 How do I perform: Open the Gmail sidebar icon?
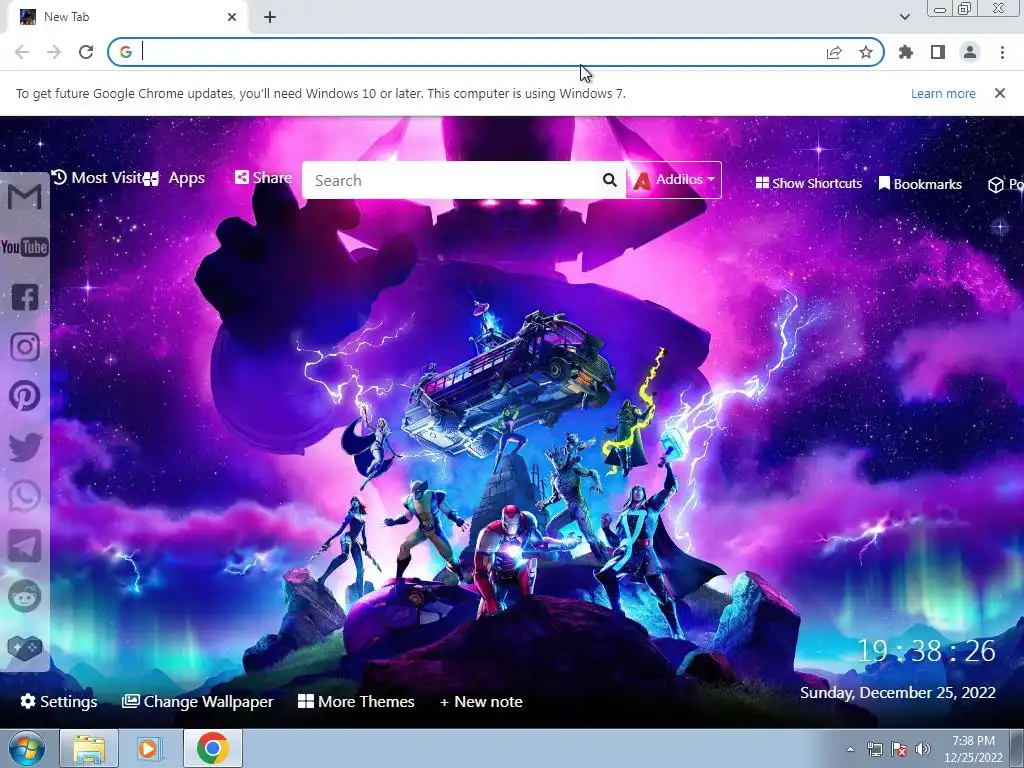tap(24, 197)
